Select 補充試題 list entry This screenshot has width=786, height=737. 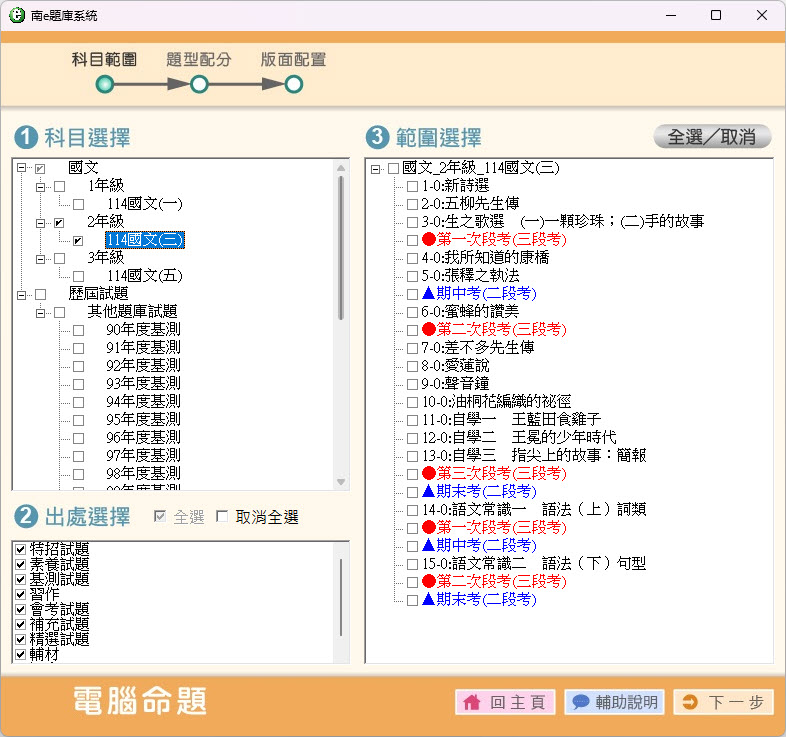pos(59,624)
